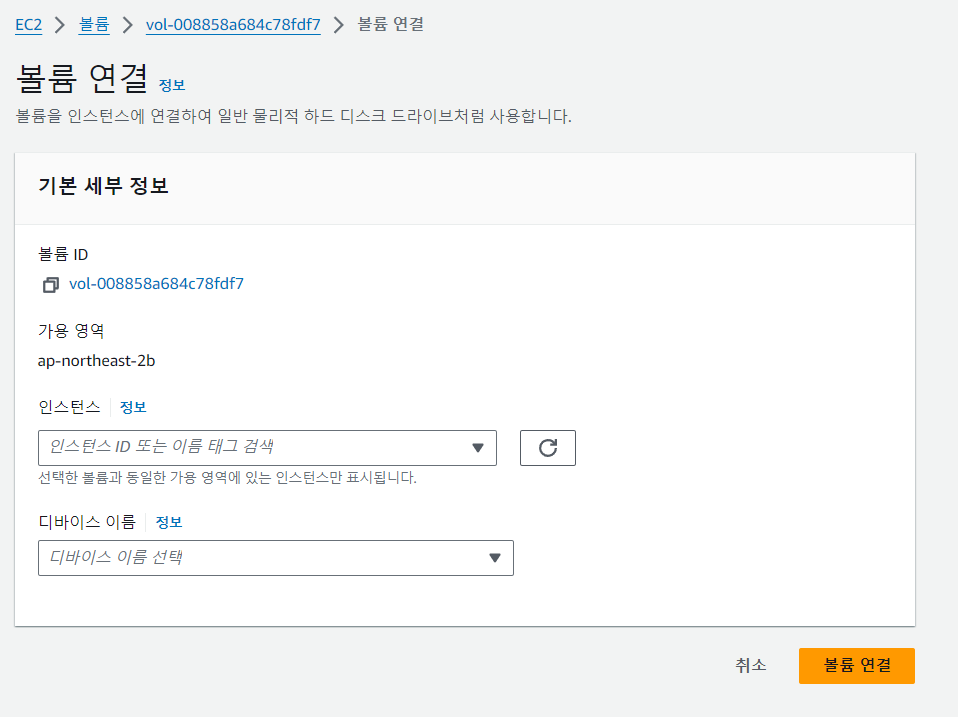The image size is (958, 717).
Task: Open the 볼륨 breadcrumb link
Action: 94,24
